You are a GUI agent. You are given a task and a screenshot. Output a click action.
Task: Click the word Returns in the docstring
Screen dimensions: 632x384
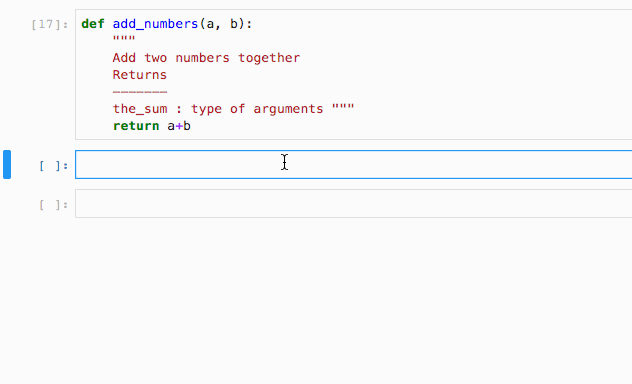139,75
